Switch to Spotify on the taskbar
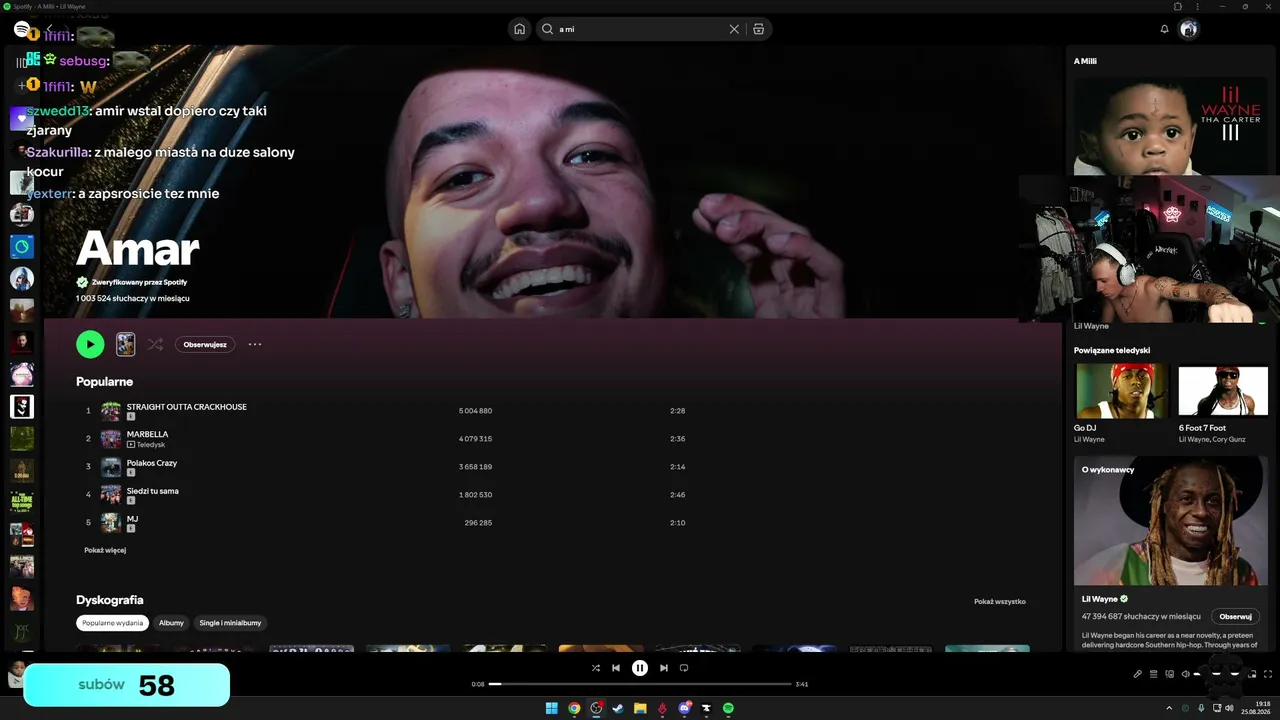This screenshot has width=1280, height=720. (x=728, y=708)
